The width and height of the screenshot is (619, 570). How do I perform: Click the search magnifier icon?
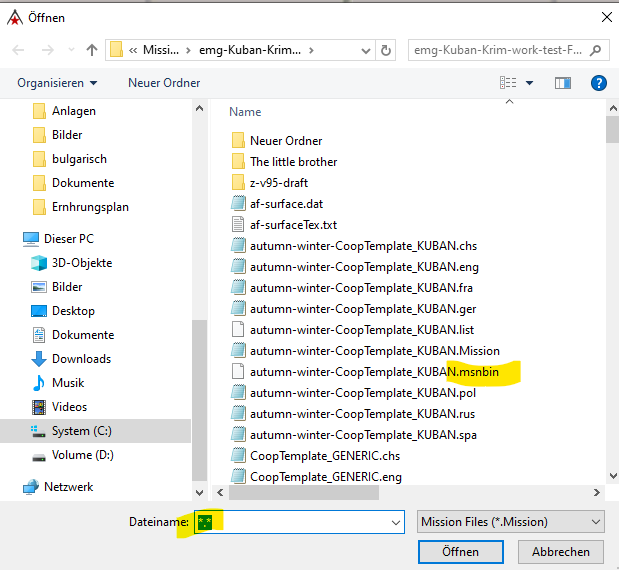click(595, 50)
